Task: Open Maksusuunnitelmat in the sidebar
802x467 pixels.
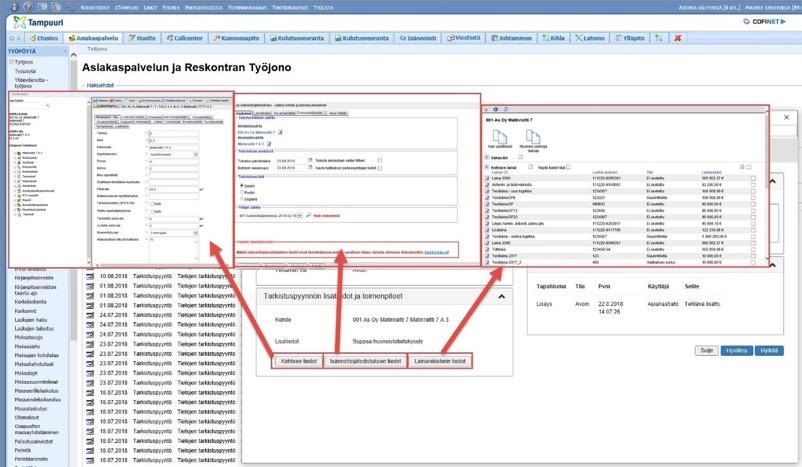Action: [36, 382]
